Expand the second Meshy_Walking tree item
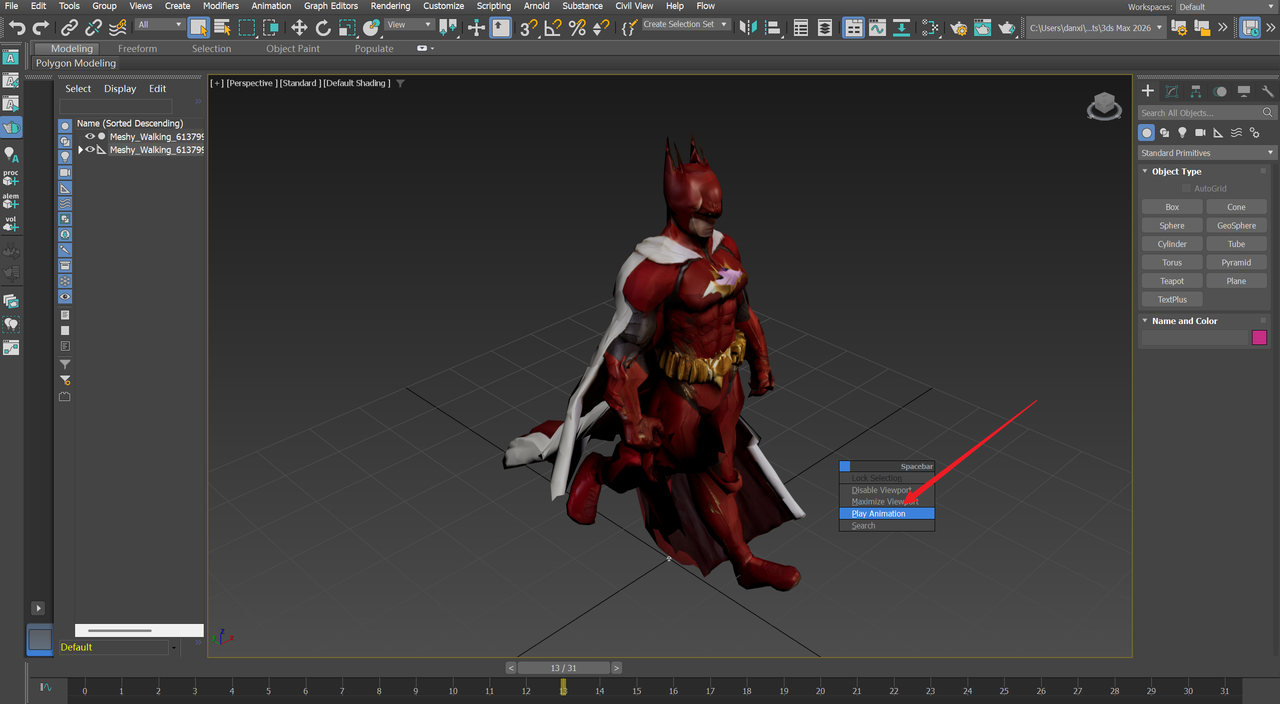The image size is (1280, 704). click(x=80, y=150)
